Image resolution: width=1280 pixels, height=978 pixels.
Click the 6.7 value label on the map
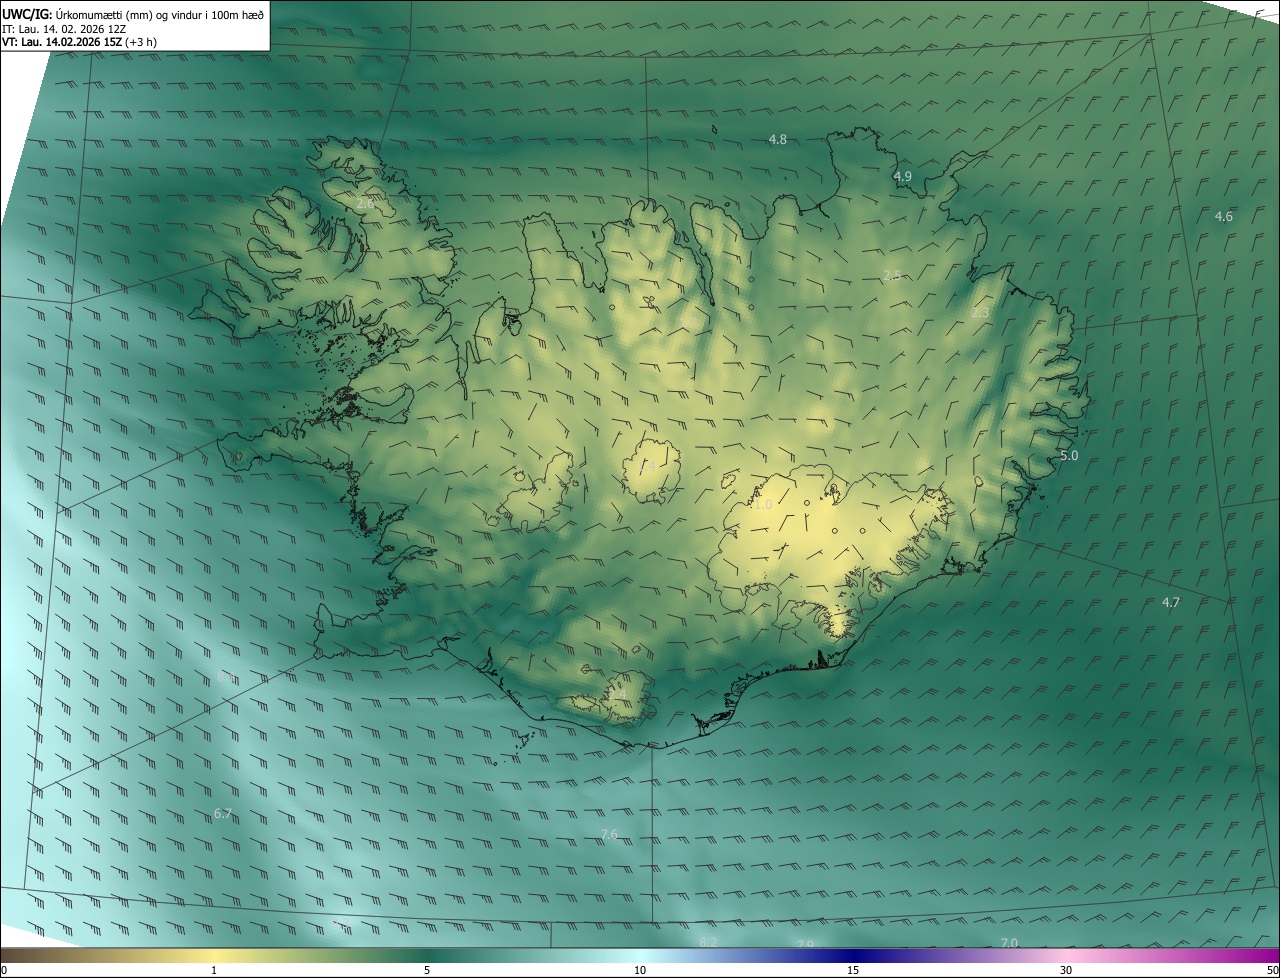pos(223,814)
